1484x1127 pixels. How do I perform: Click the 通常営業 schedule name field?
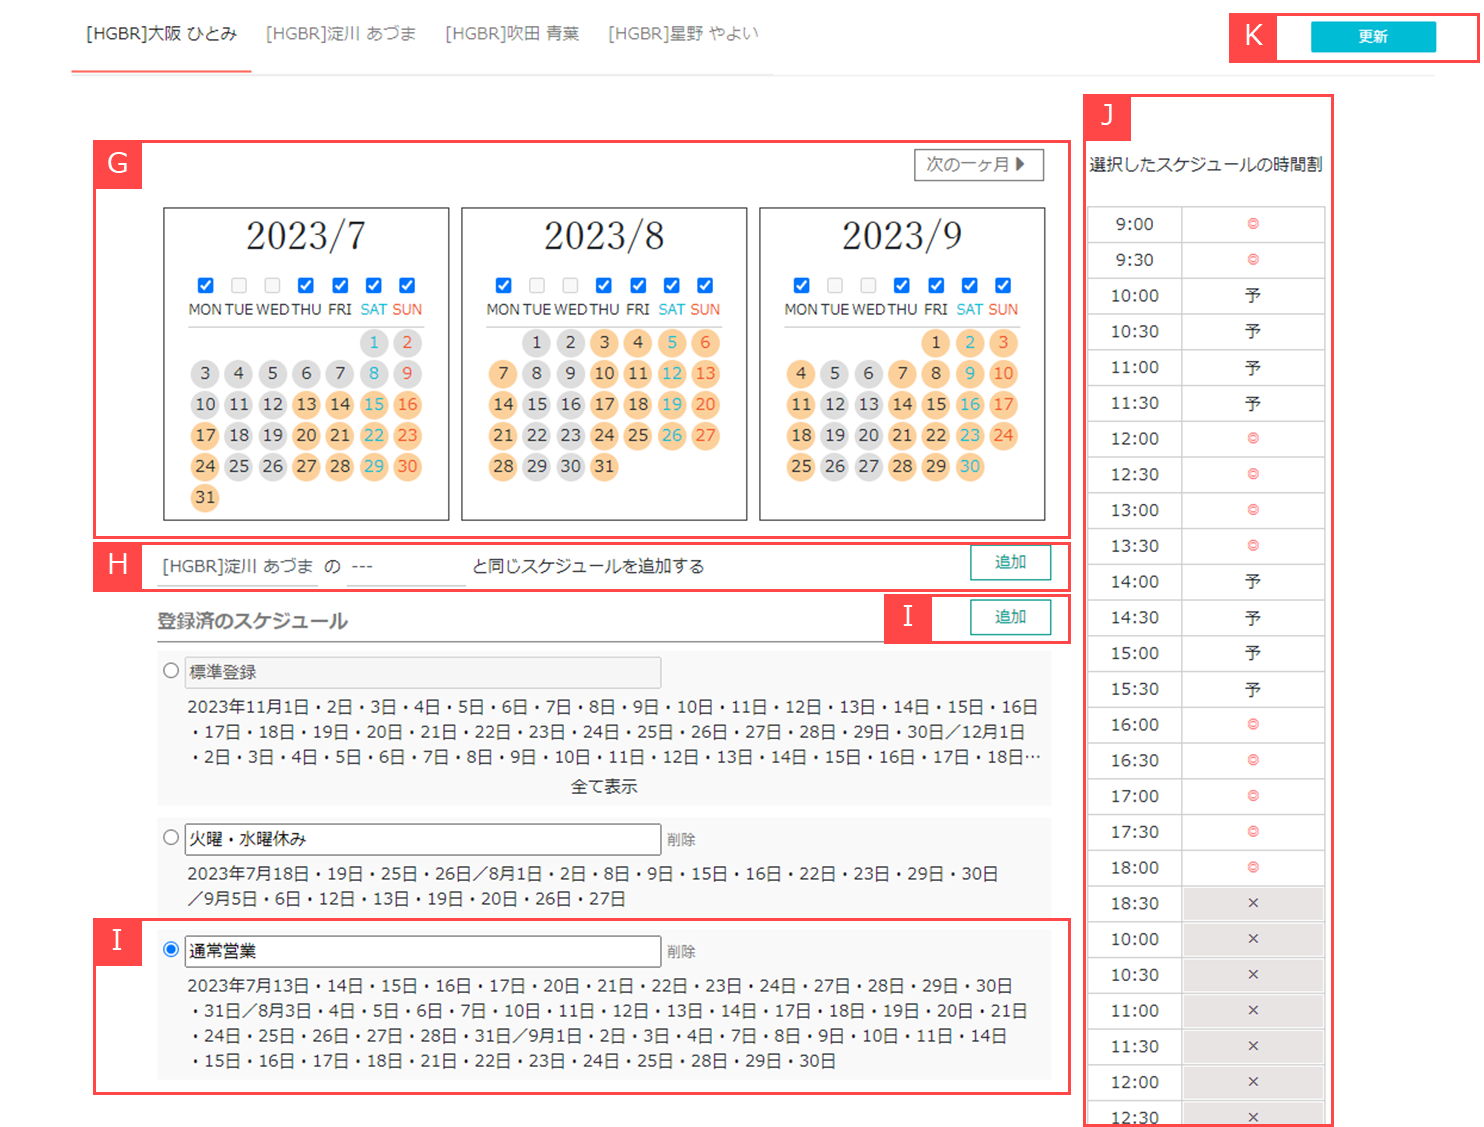(x=422, y=951)
